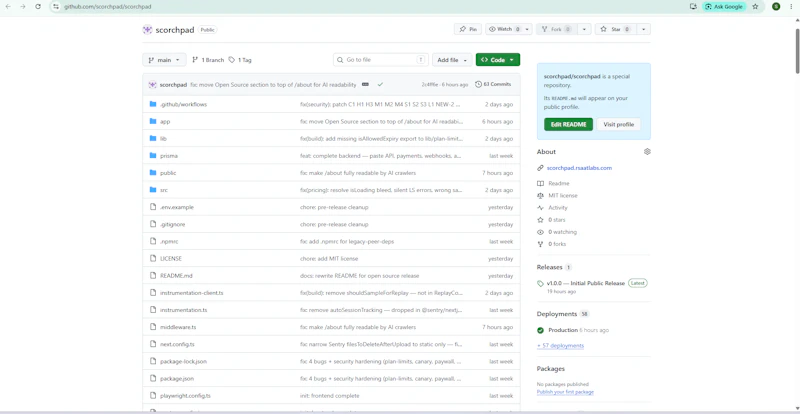
Task: View the 0 stars link
Action: (557, 220)
